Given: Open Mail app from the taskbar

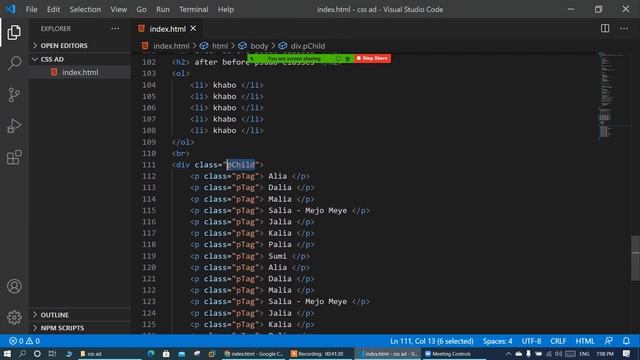Looking at the screenshot, I should 181,353.
